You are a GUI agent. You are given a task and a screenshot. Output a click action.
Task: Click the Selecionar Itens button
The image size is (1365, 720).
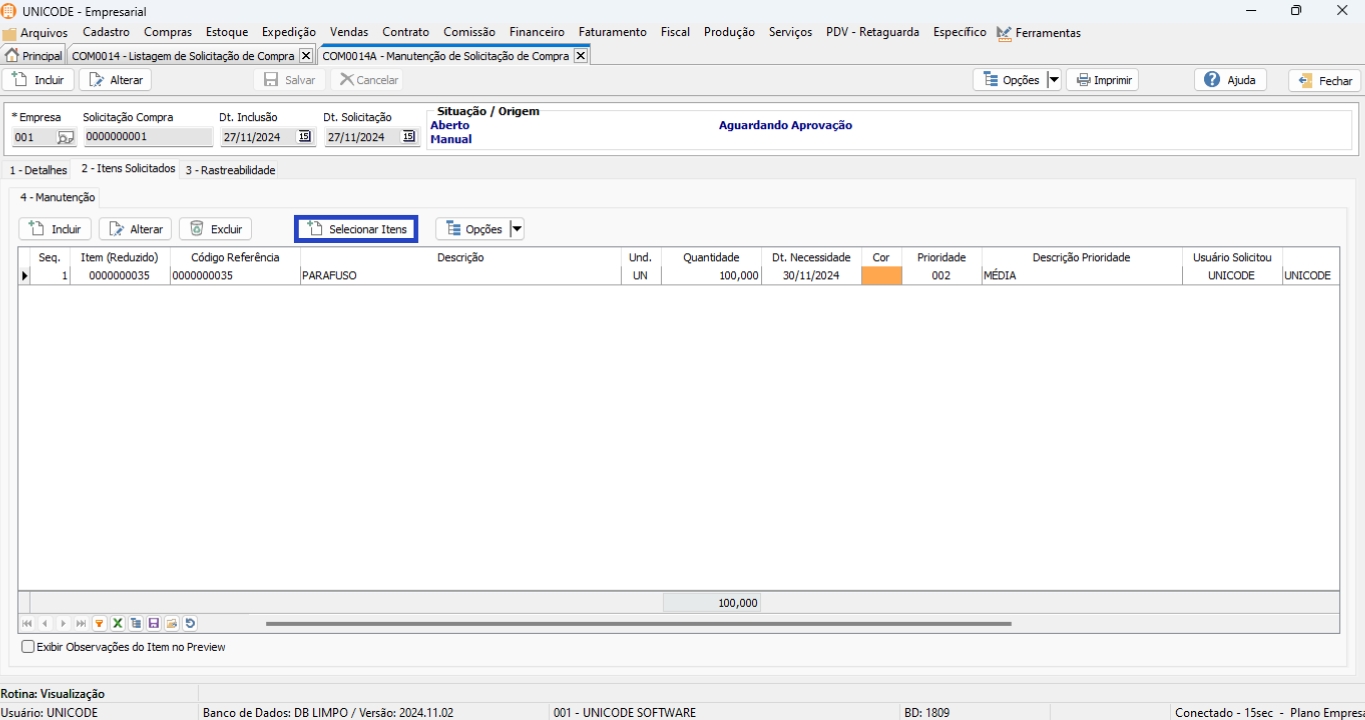[x=357, y=229]
